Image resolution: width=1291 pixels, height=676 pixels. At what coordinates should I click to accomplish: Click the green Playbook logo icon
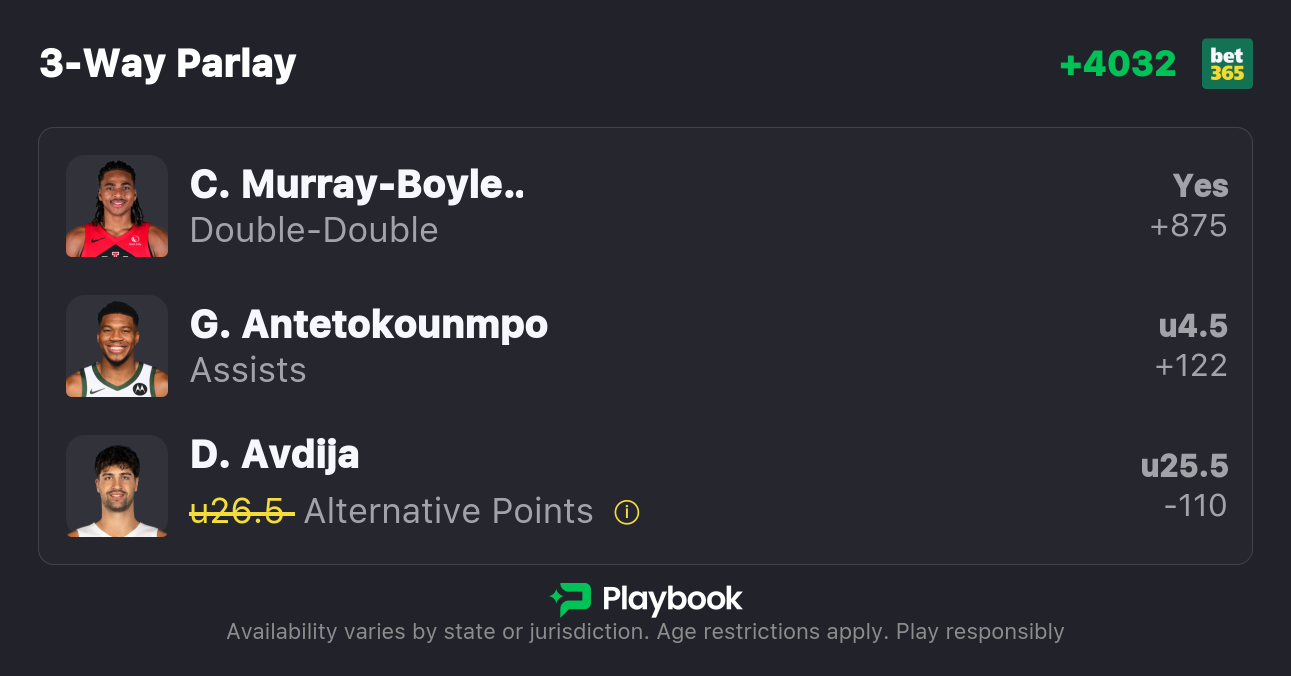pos(570,599)
